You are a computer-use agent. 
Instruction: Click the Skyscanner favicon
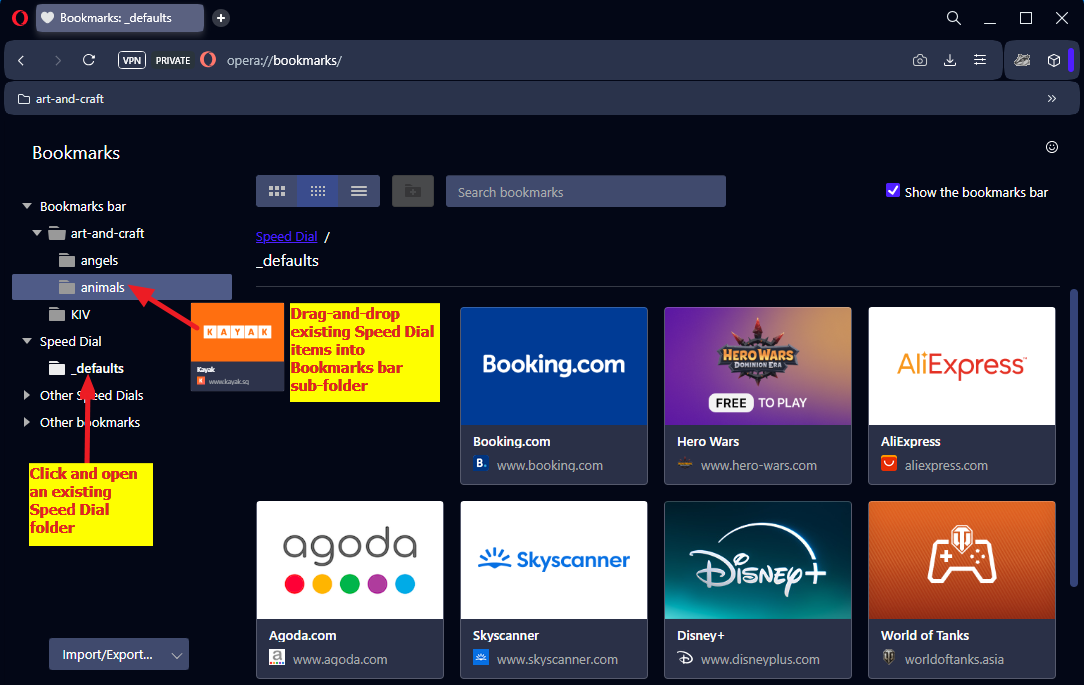pyautogui.click(x=481, y=657)
